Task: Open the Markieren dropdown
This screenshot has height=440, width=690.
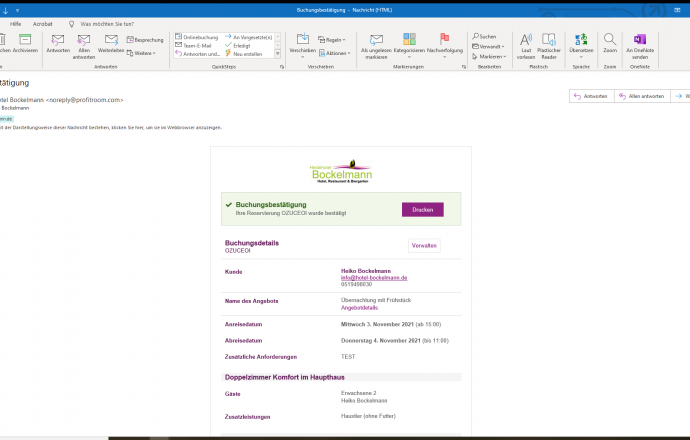Action: [x=489, y=56]
